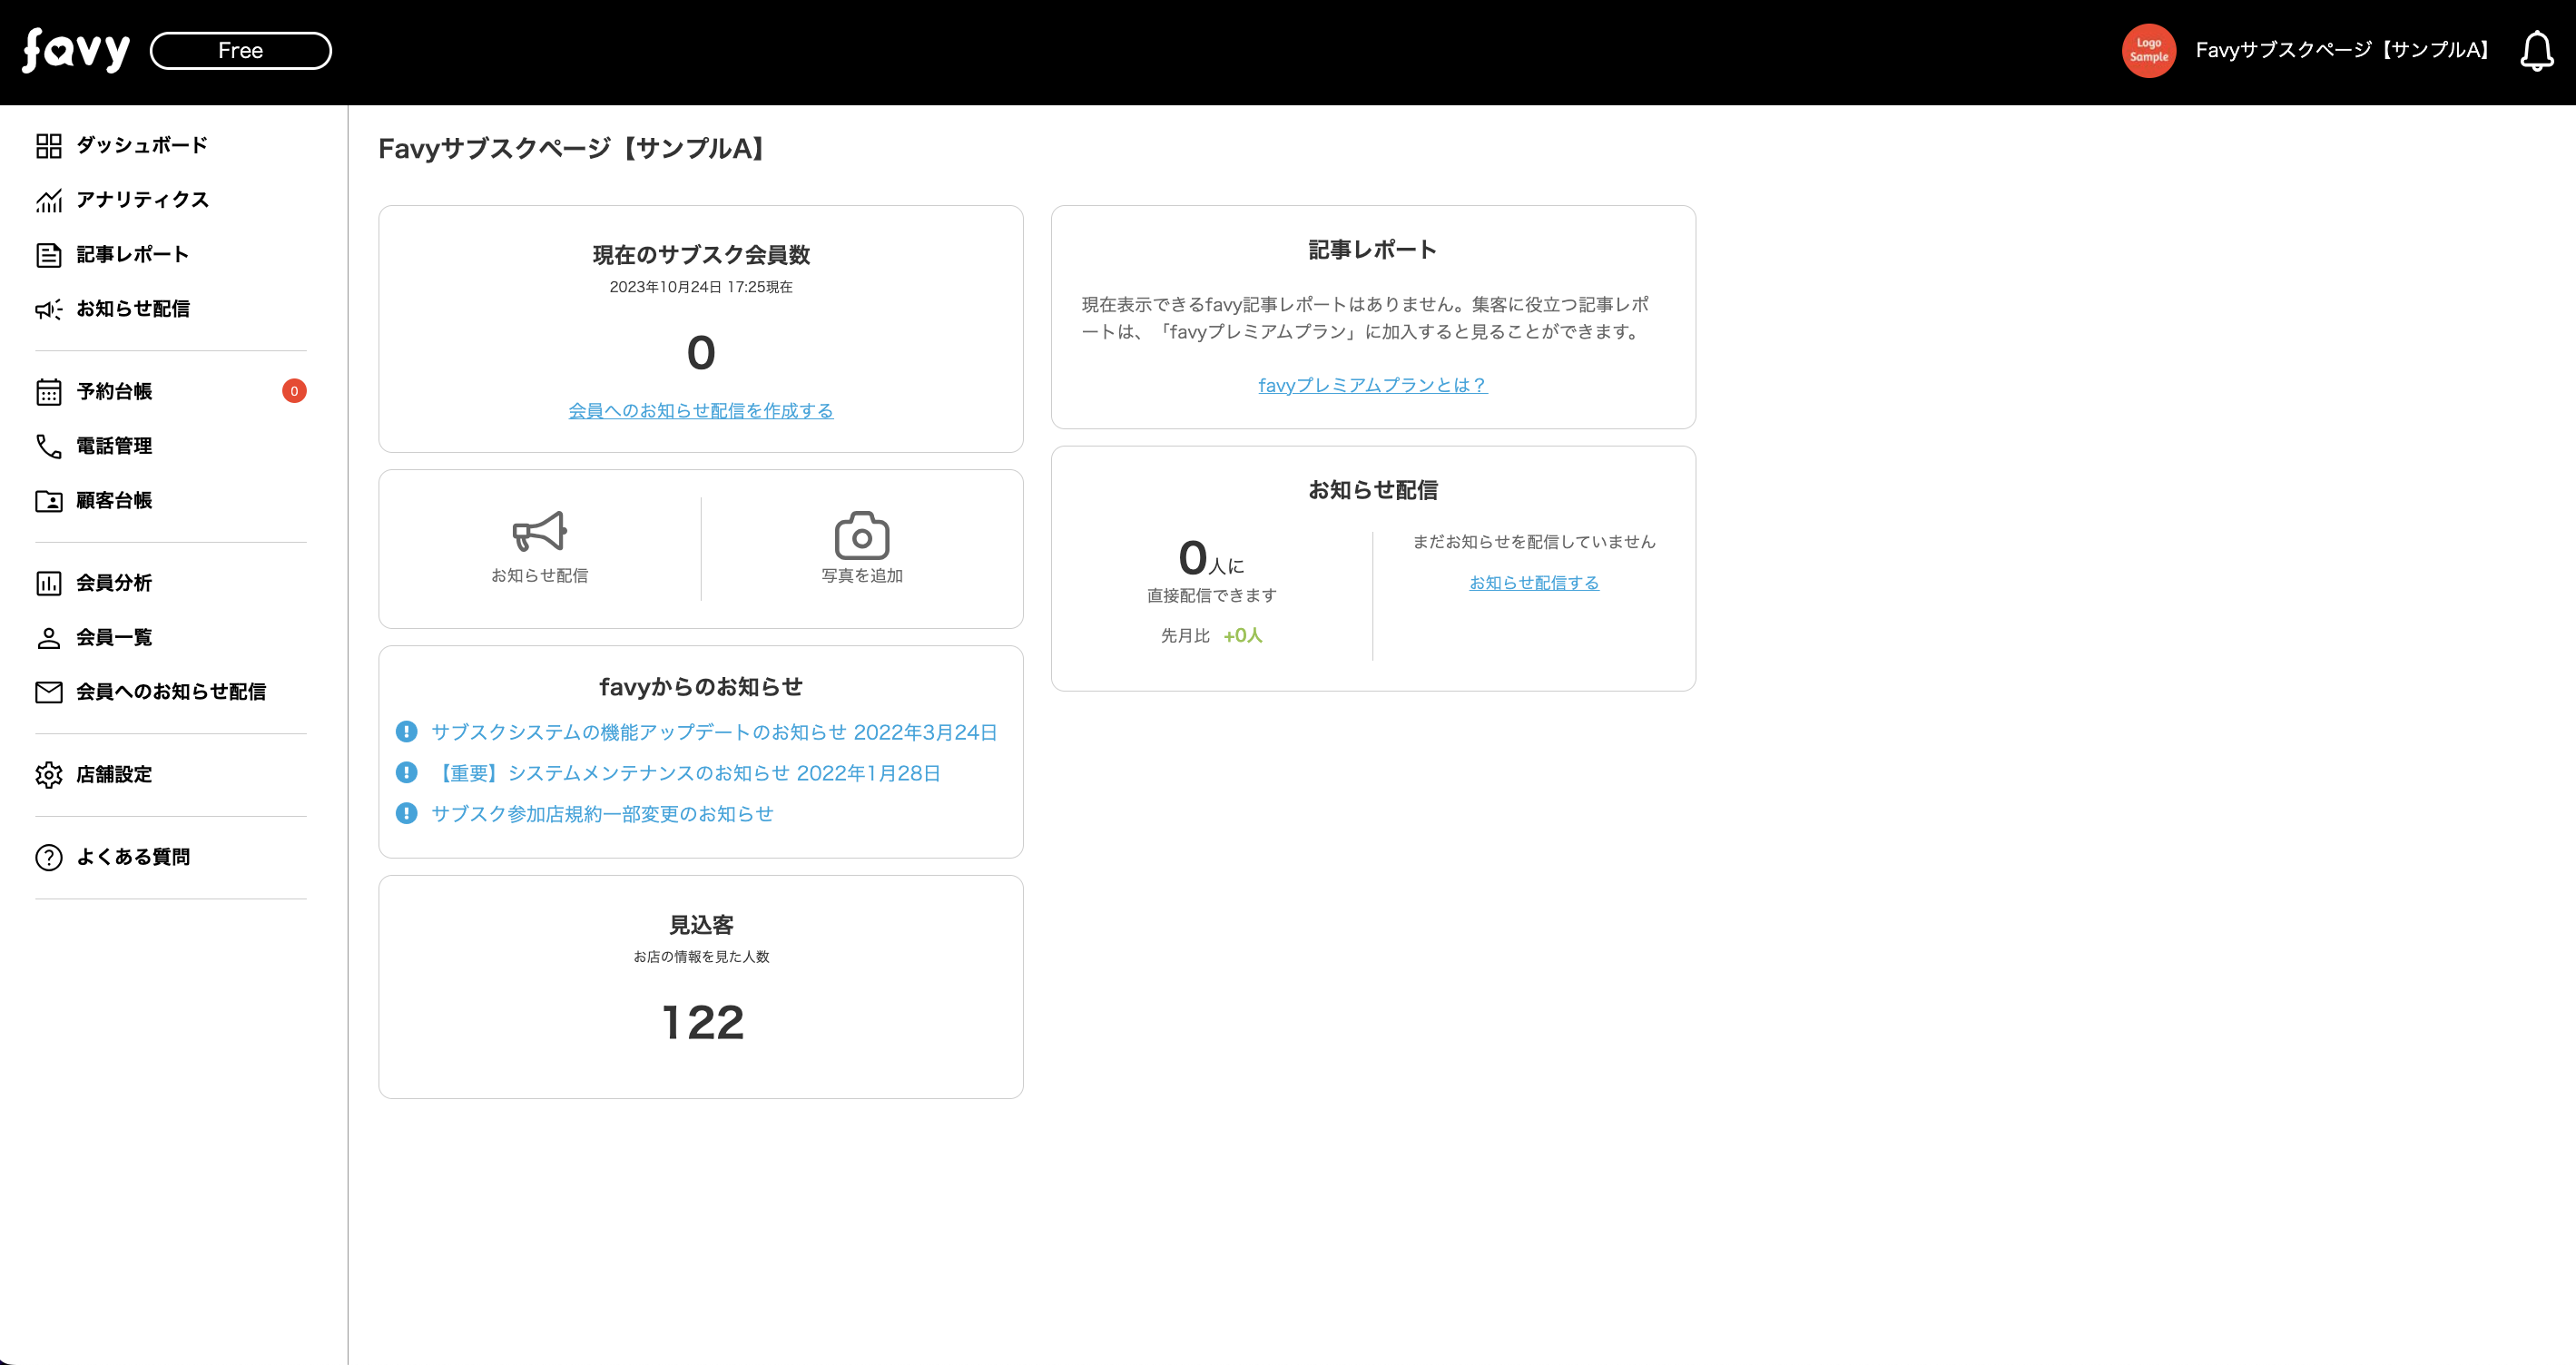Open 店舗設定 in sidebar
Viewport: 2576px width, 1365px height.
coord(114,774)
